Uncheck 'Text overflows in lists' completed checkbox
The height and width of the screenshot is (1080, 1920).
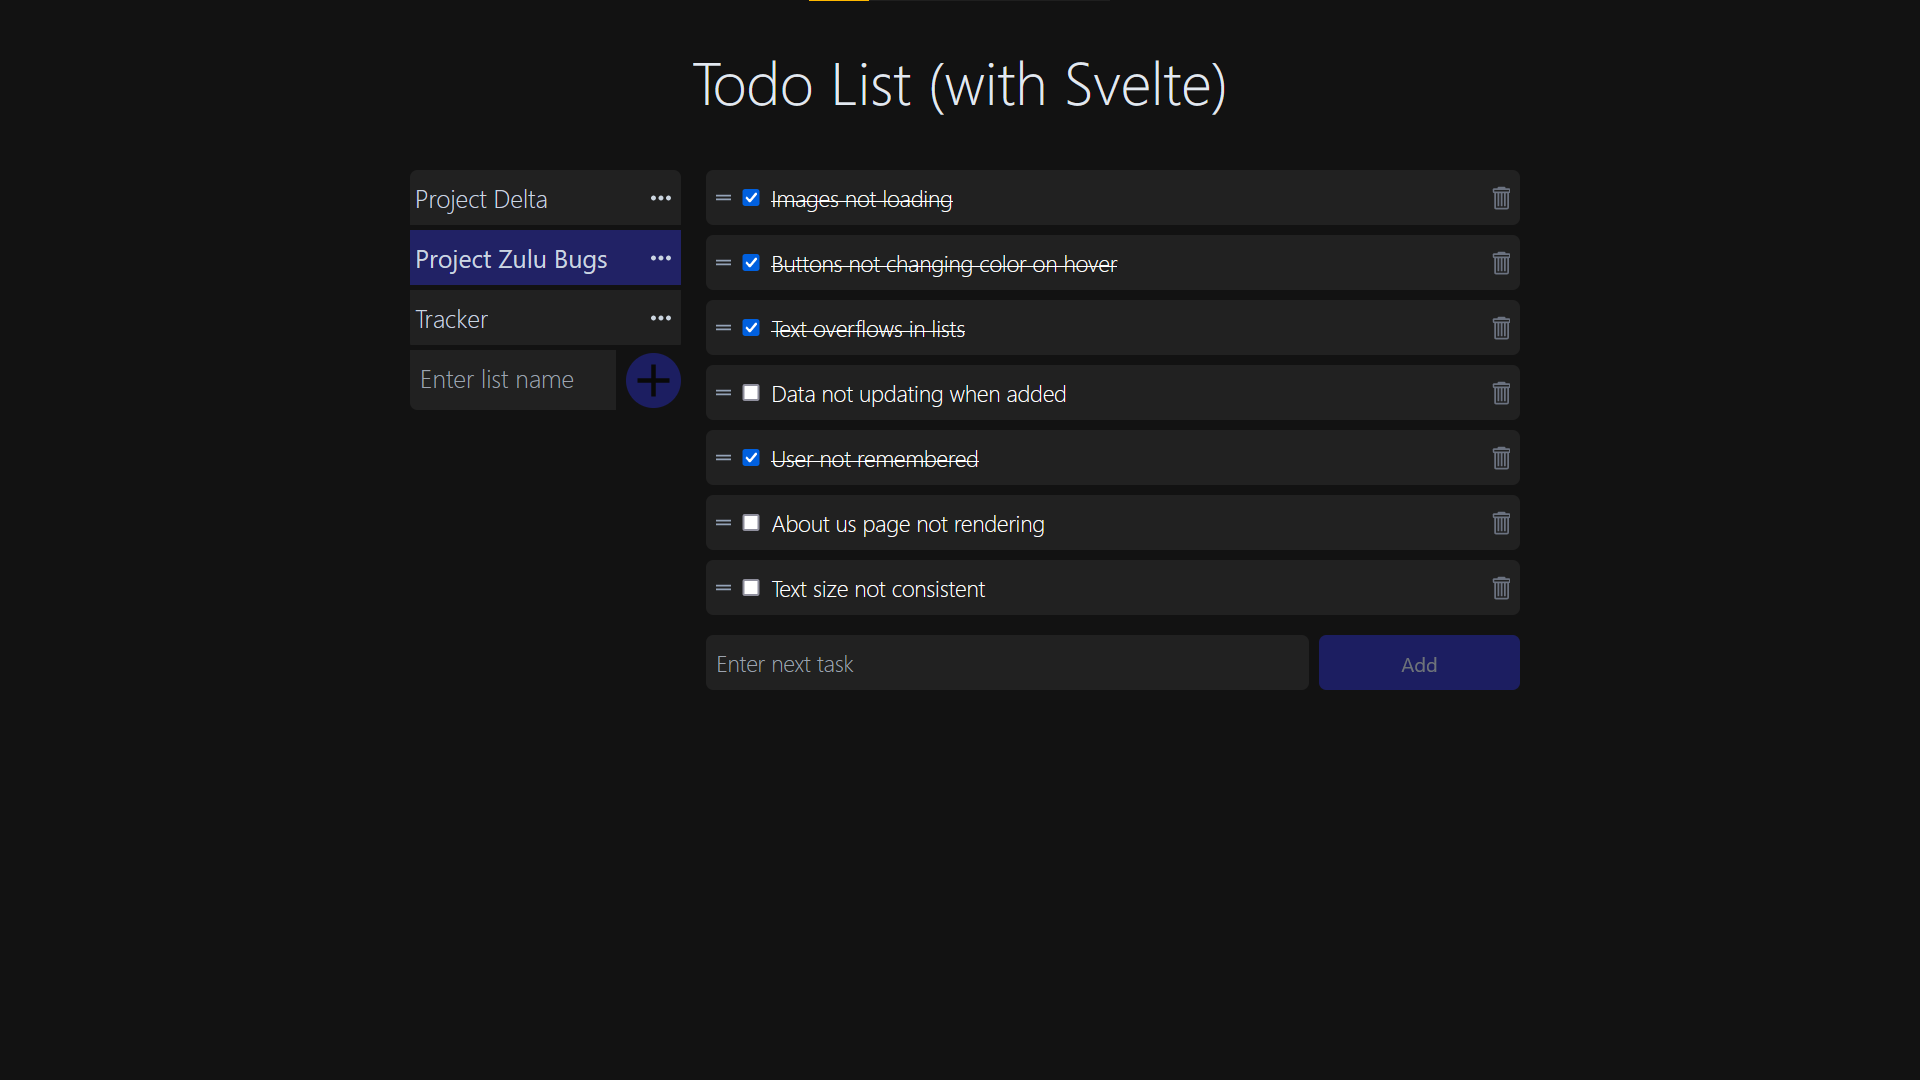coord(750,327)
